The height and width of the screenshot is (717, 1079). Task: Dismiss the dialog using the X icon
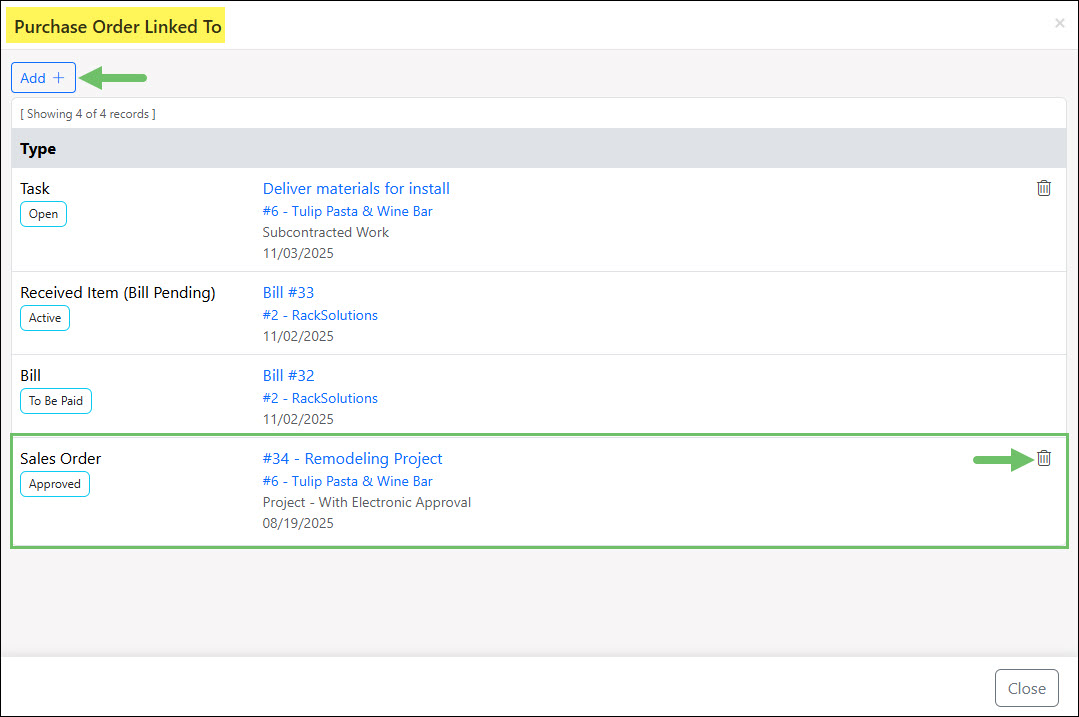tap(1059, 22)
